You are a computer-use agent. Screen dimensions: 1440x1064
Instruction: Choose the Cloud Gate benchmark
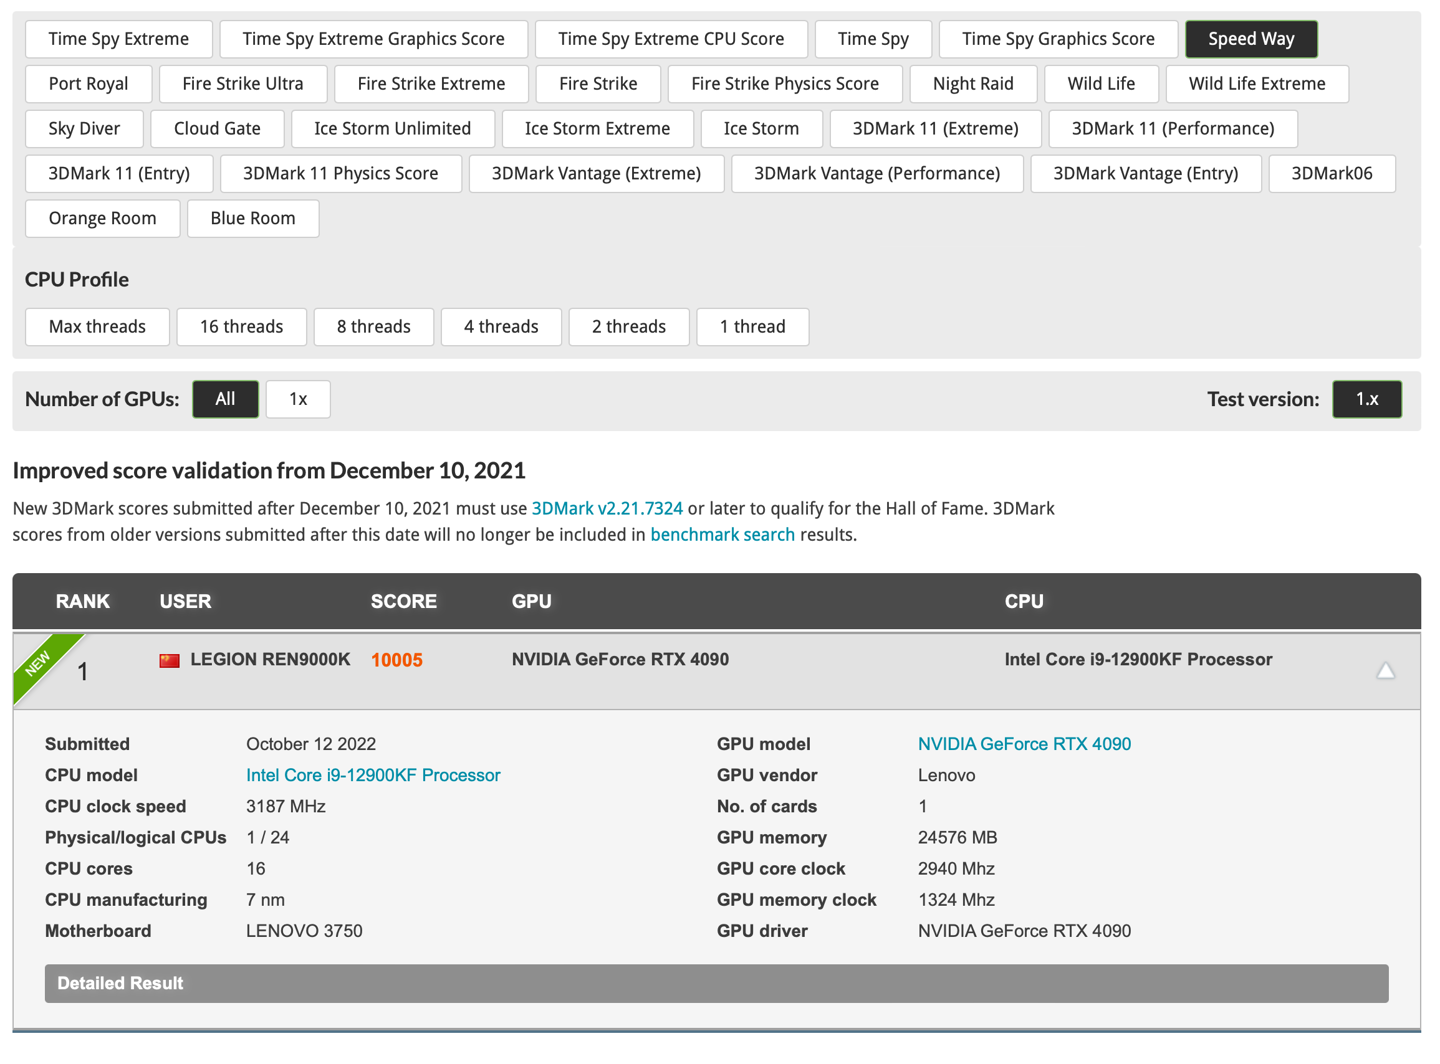[217, 129]
